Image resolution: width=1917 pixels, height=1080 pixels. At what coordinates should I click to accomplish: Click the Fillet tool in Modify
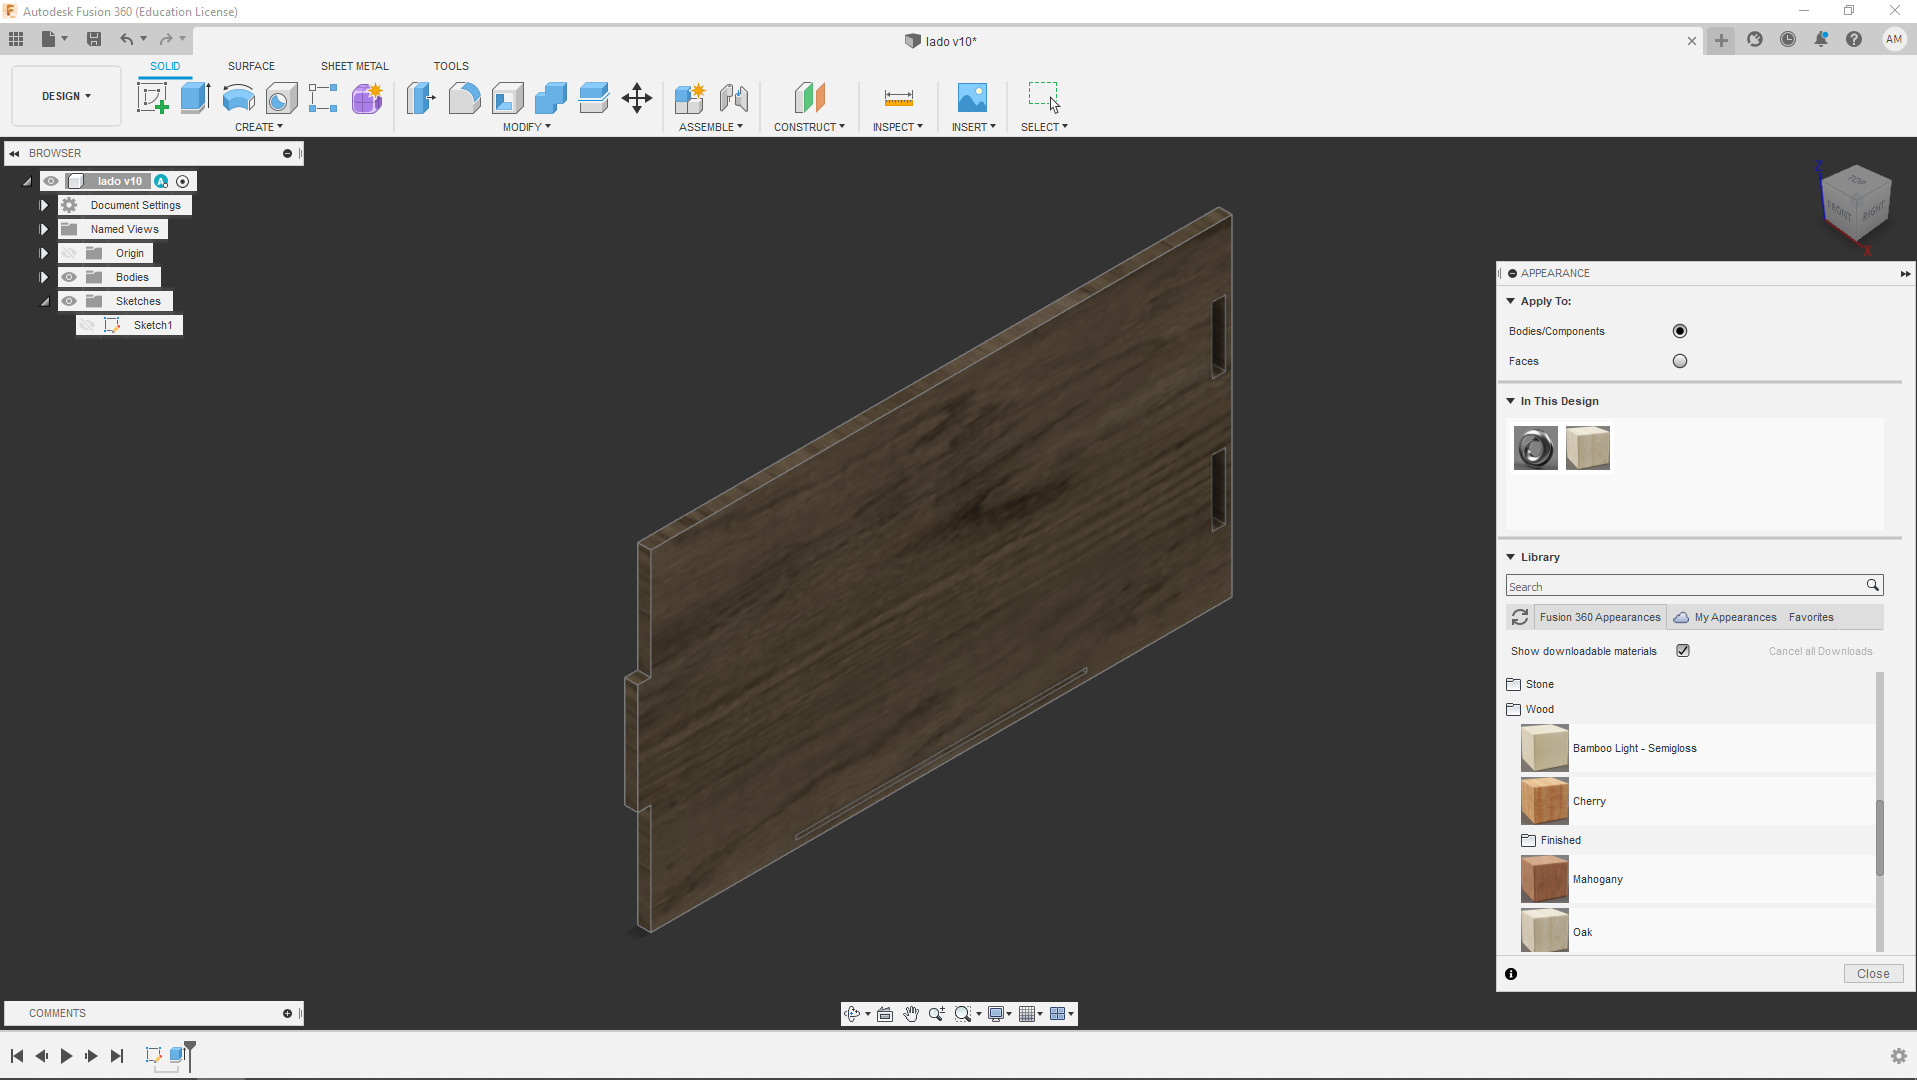(x=464, y=98)
